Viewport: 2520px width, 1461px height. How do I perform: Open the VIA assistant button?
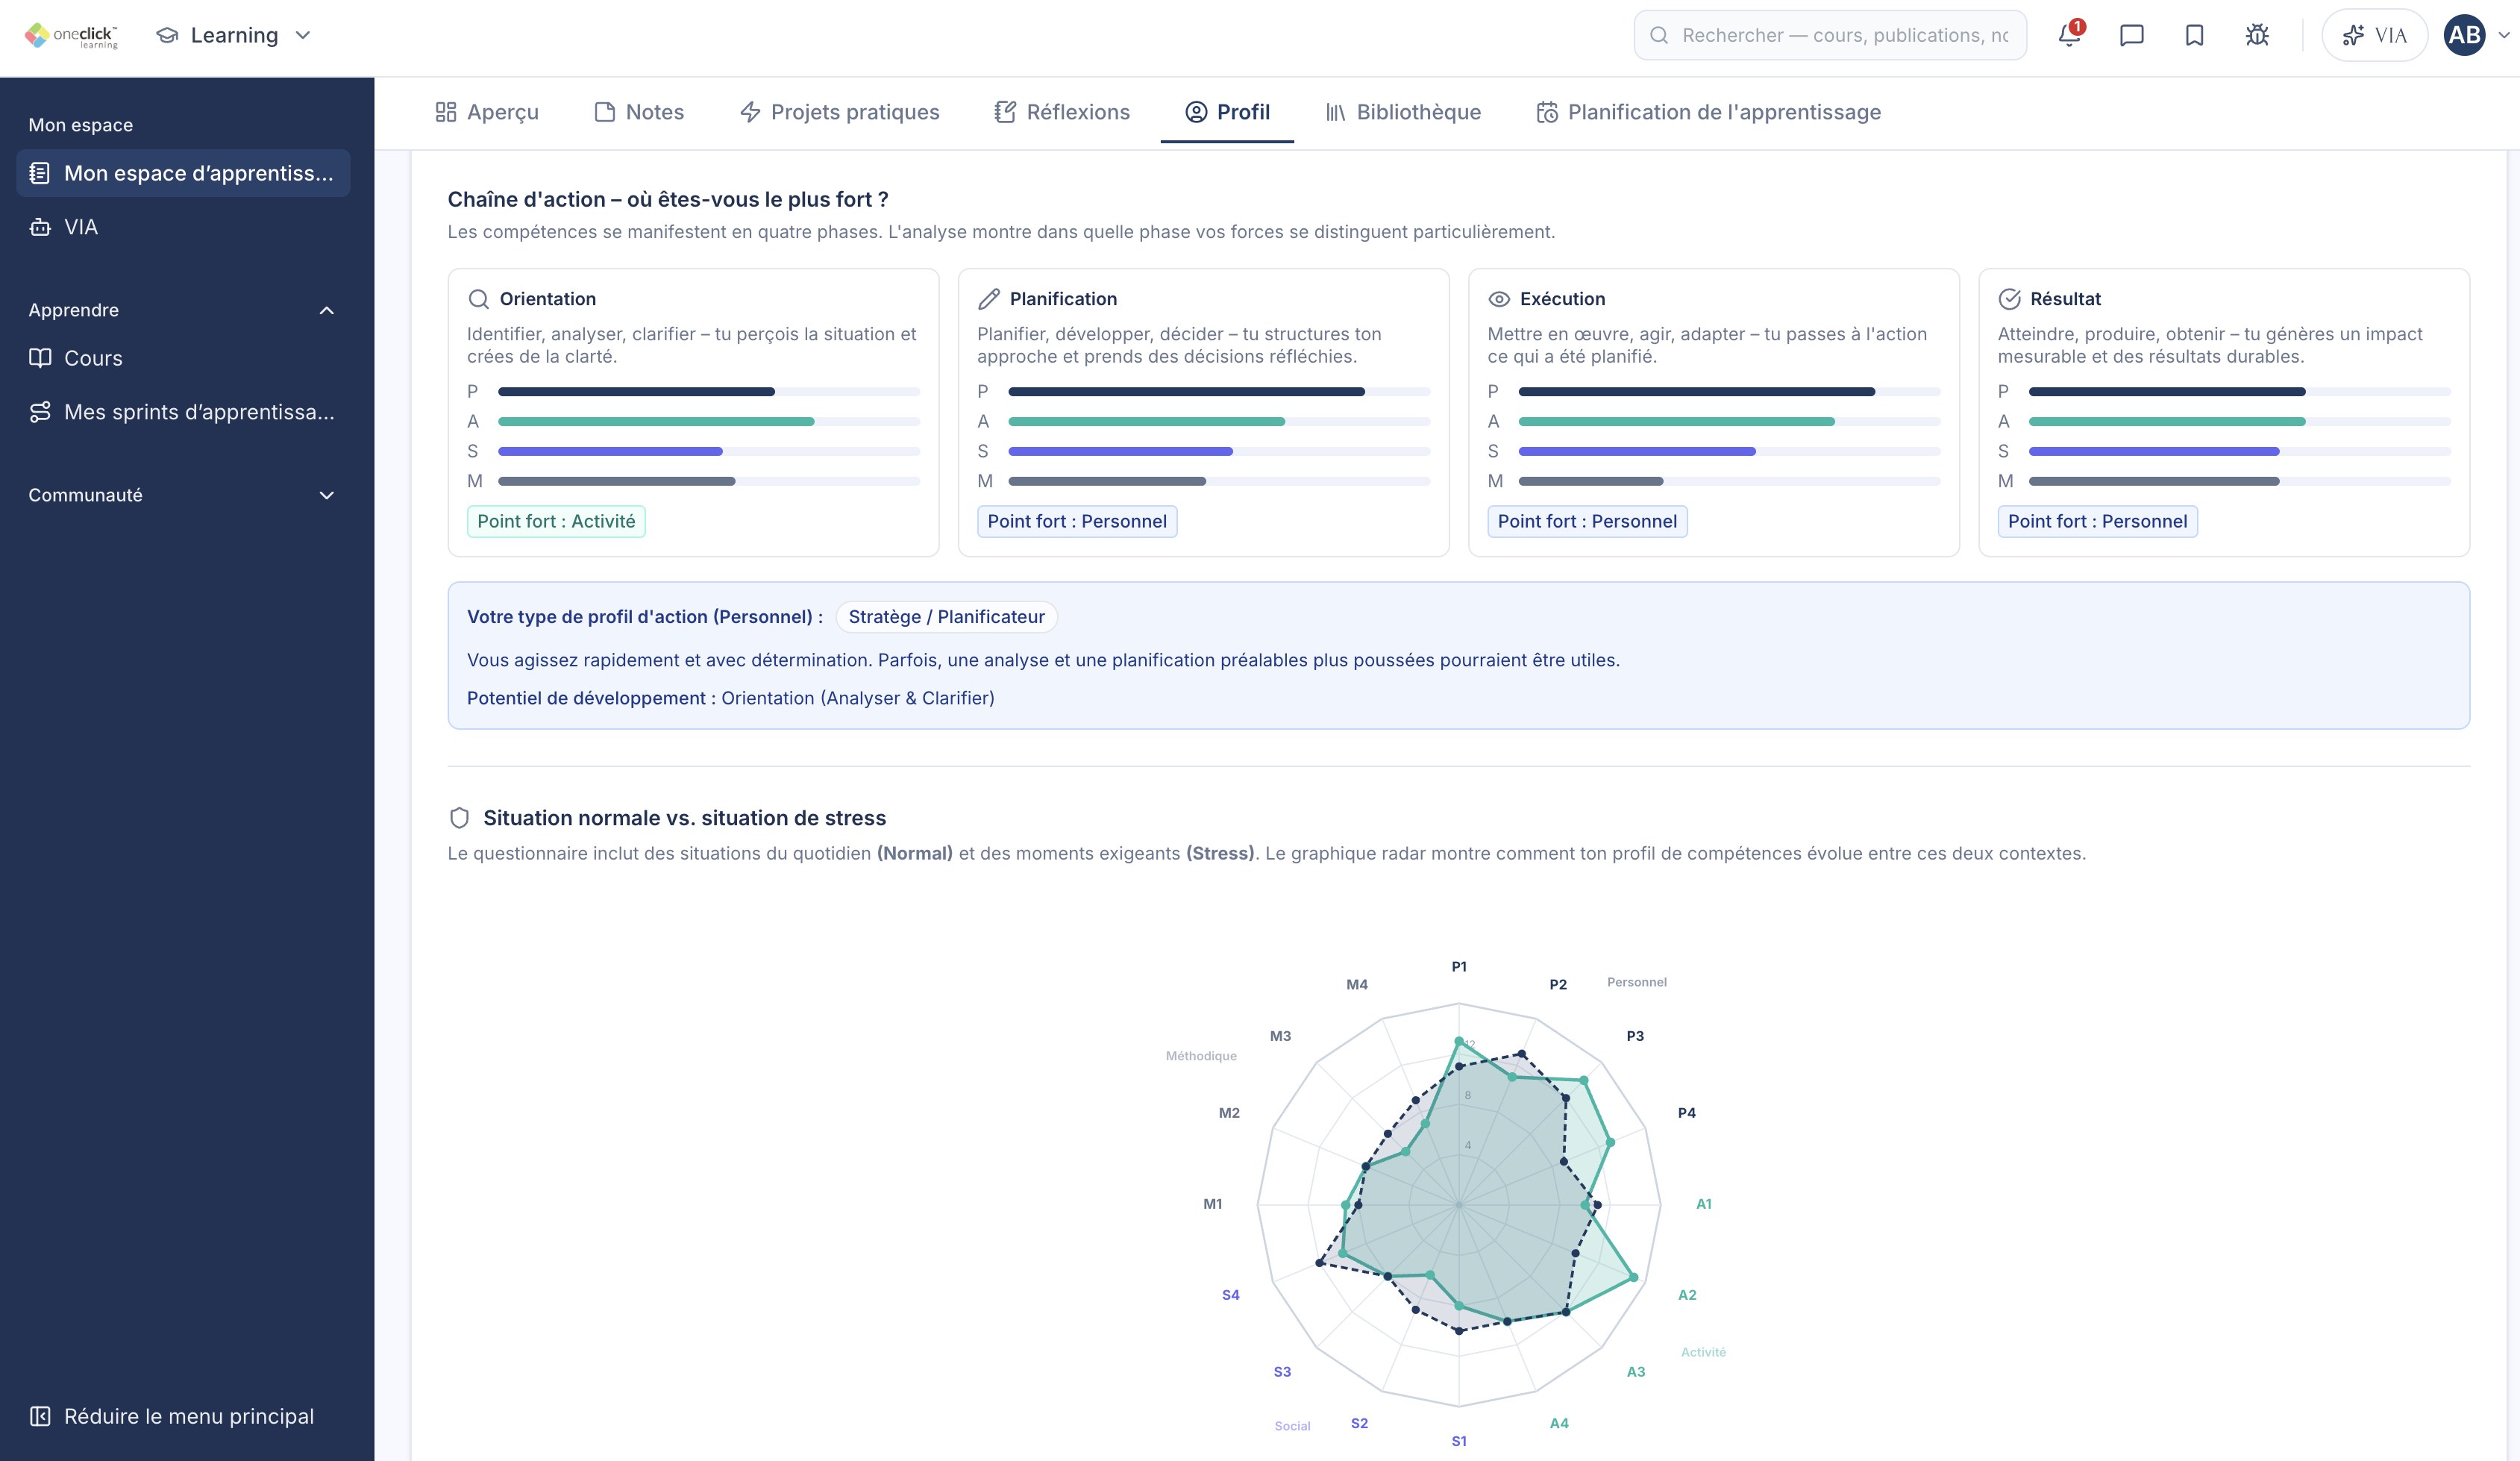click(2374, 35)
